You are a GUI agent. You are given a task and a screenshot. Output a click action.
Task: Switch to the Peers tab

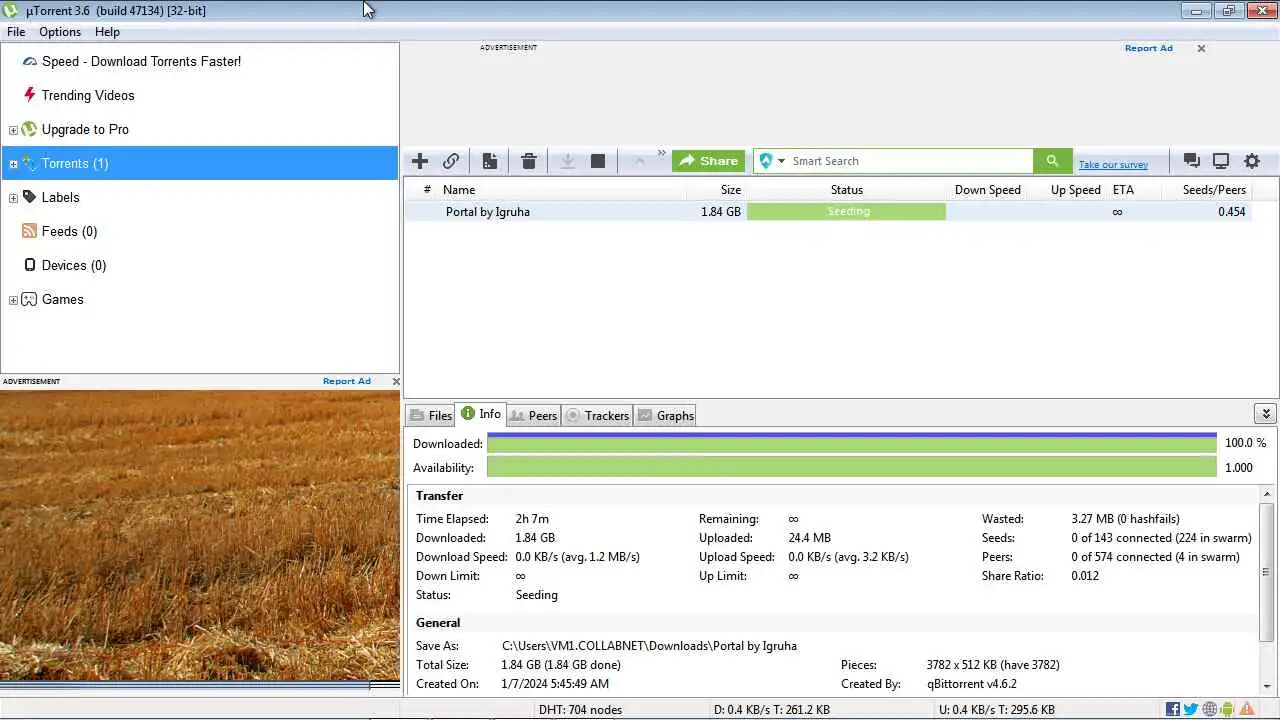pyautogui.click(x=533, y=415)
